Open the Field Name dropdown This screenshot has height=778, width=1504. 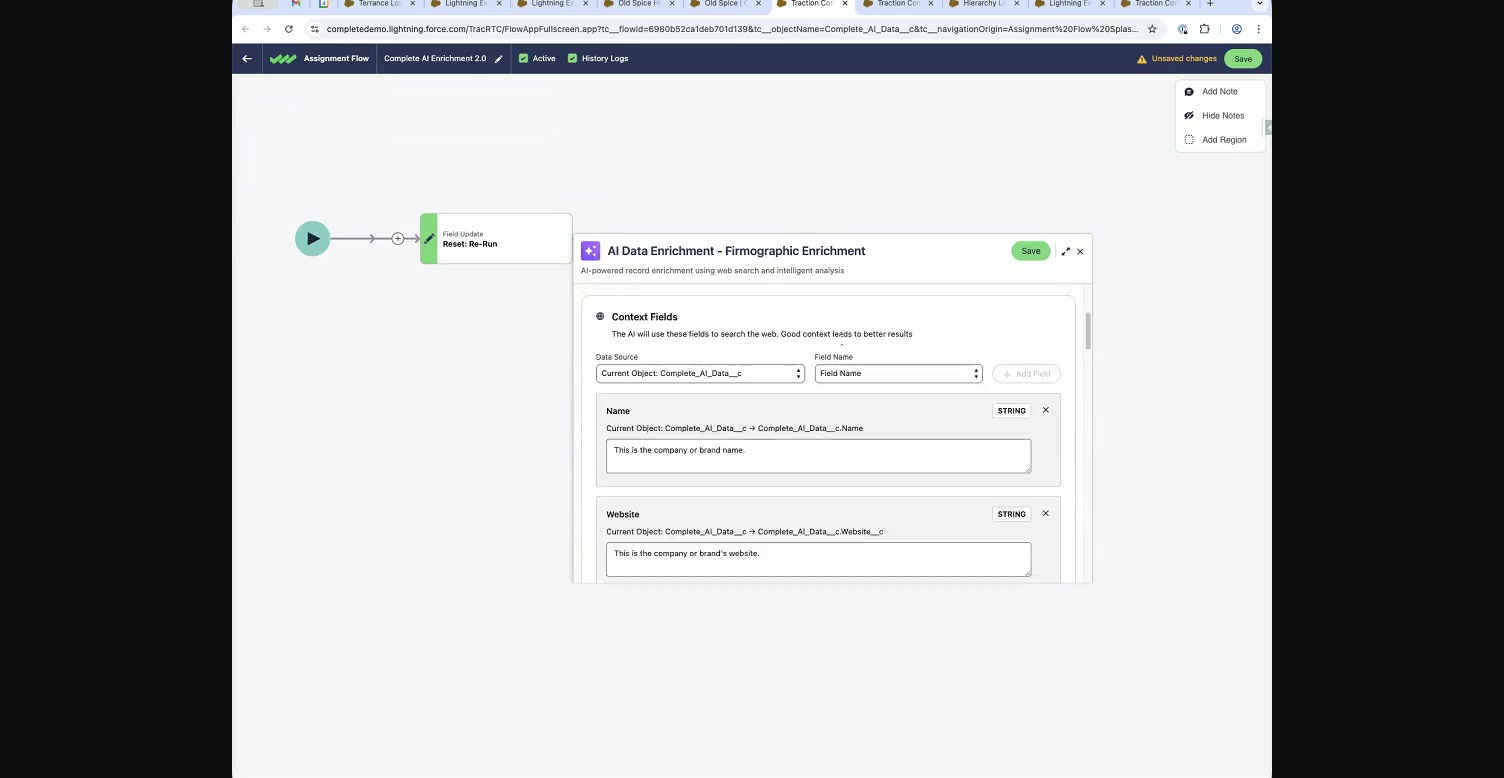point(899,373)
